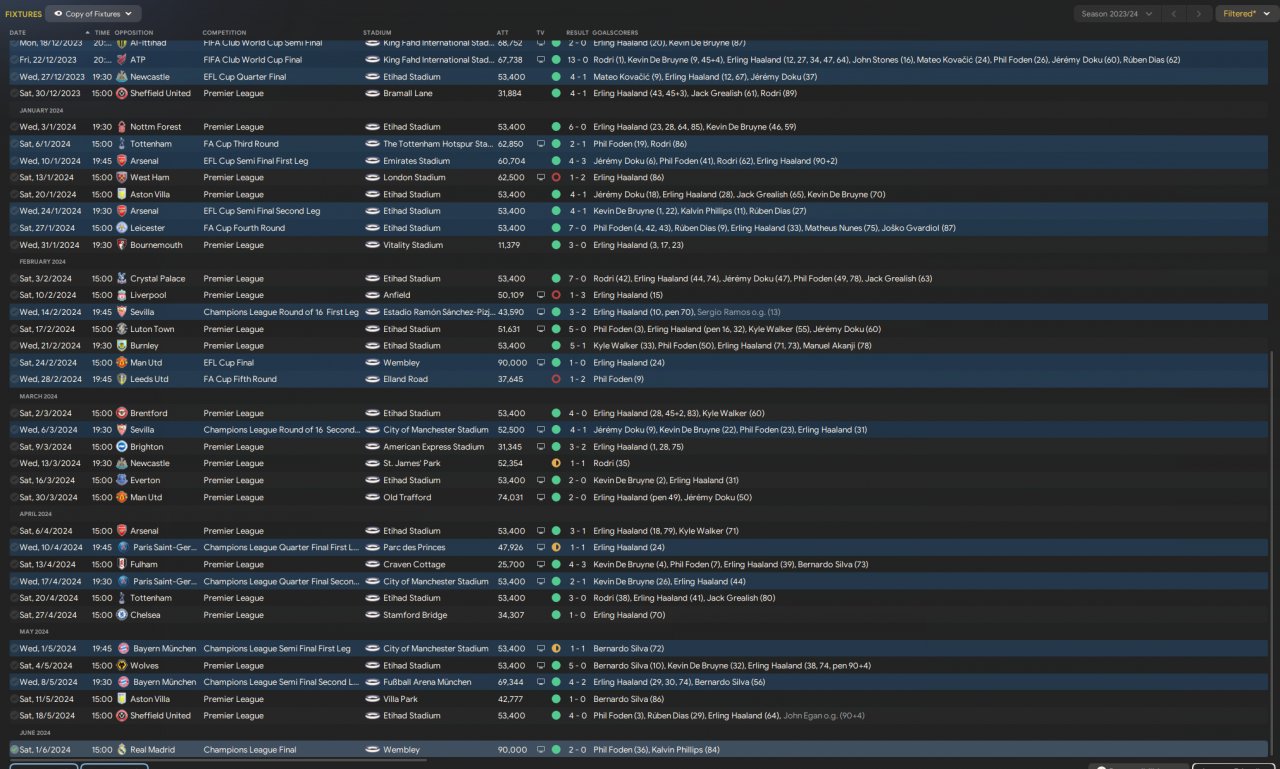Open the Season 2023/24 dropdown
The height and width of the screenshot is (769, 1280).
pyautogui.click(x=1117, y=14)
